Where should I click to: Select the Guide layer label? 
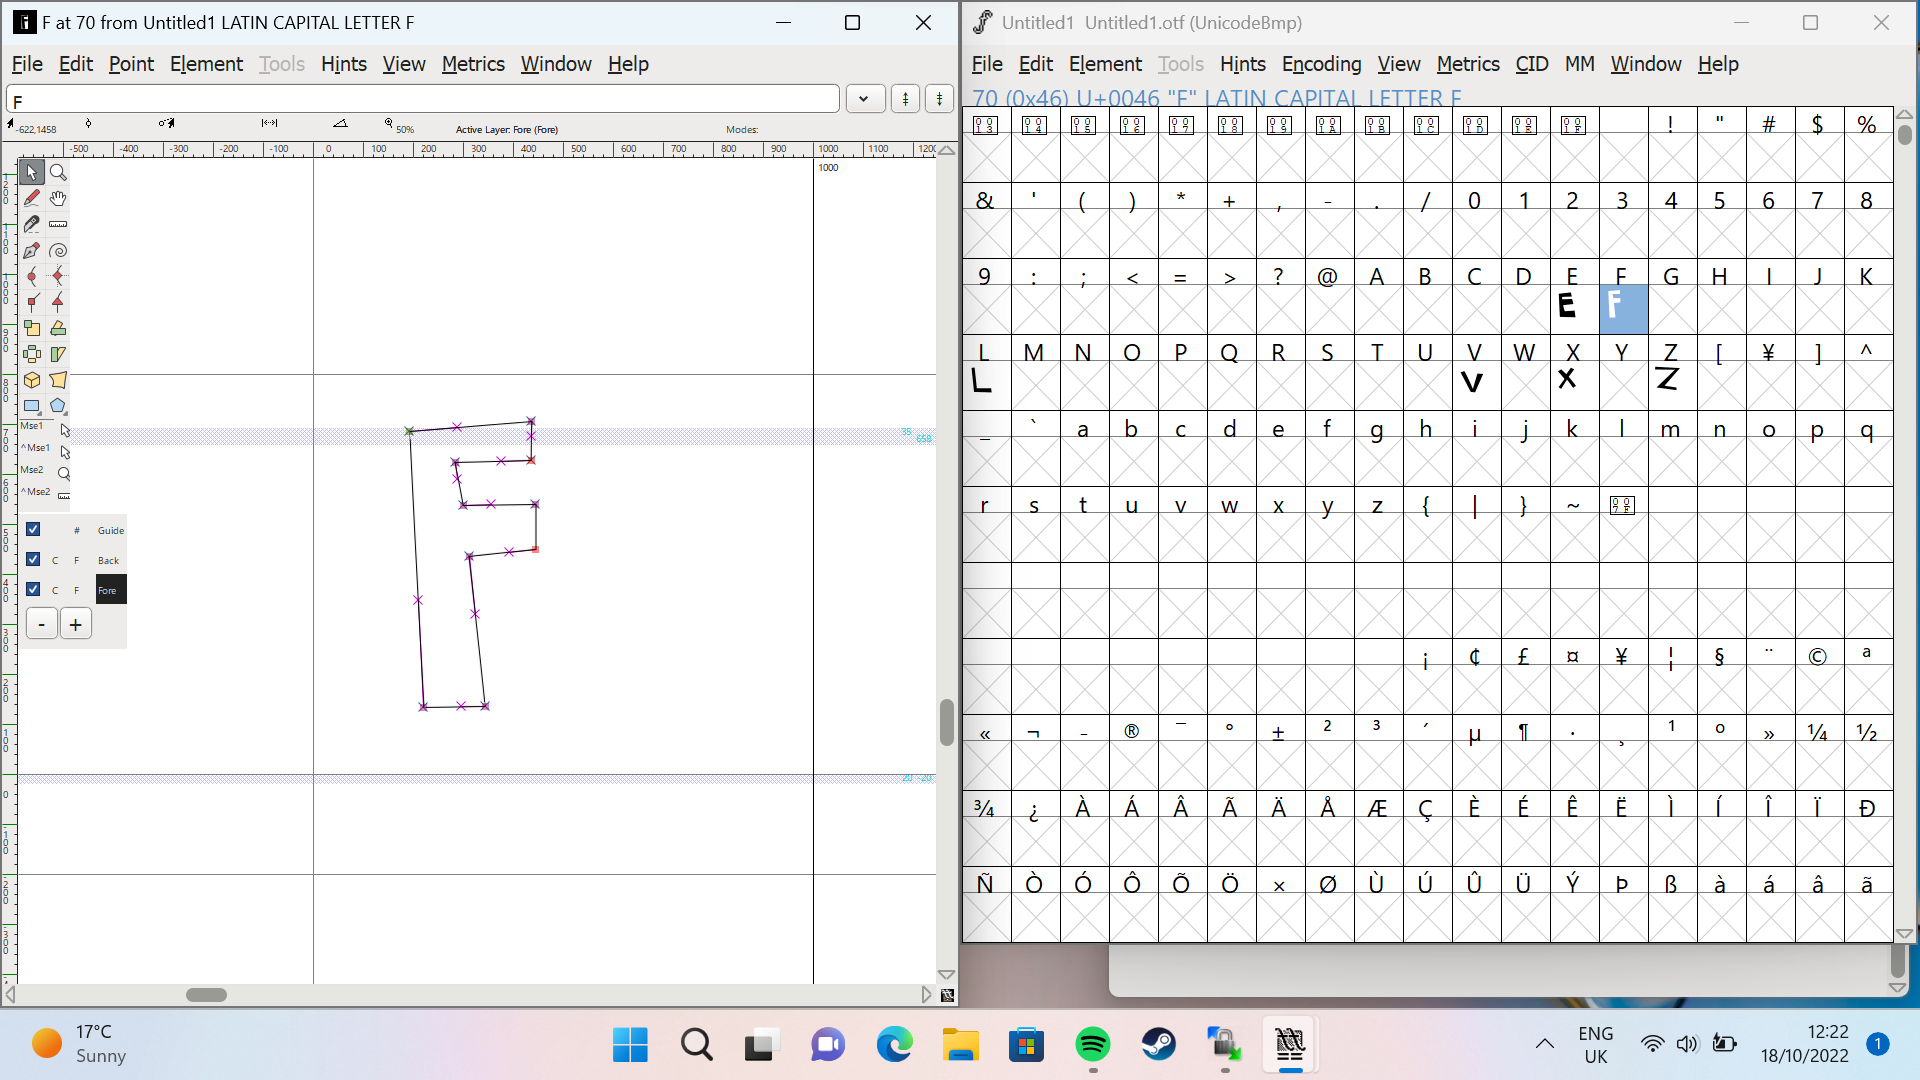point(111,530)
